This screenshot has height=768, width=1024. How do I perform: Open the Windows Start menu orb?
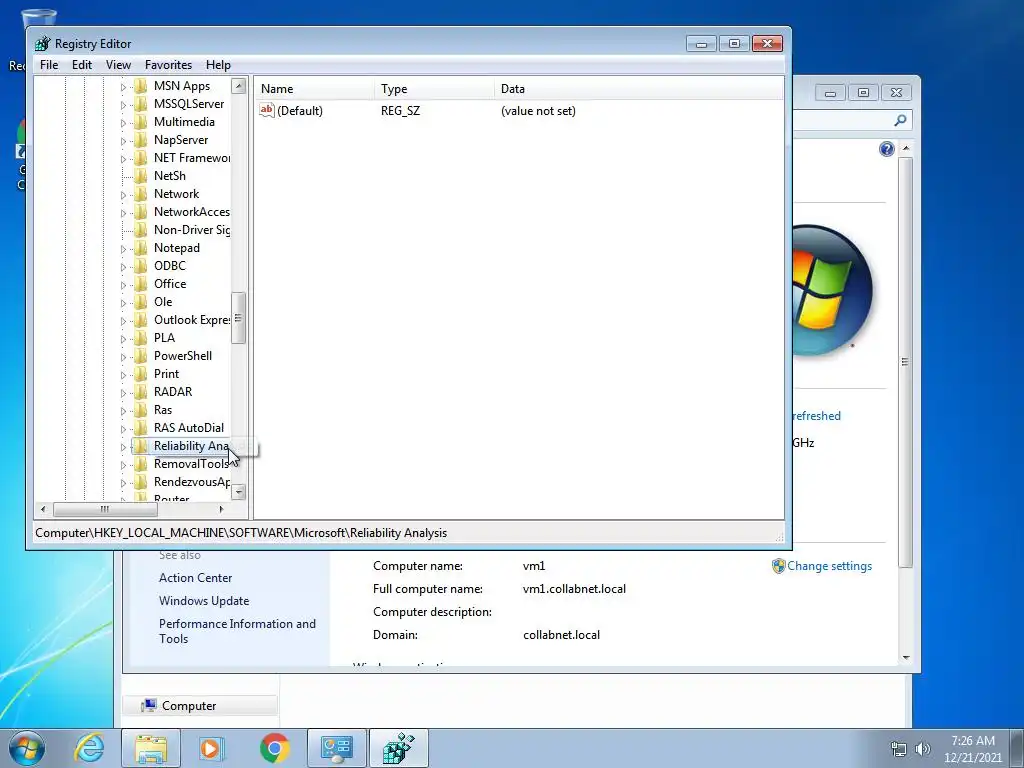click(27, 748)
